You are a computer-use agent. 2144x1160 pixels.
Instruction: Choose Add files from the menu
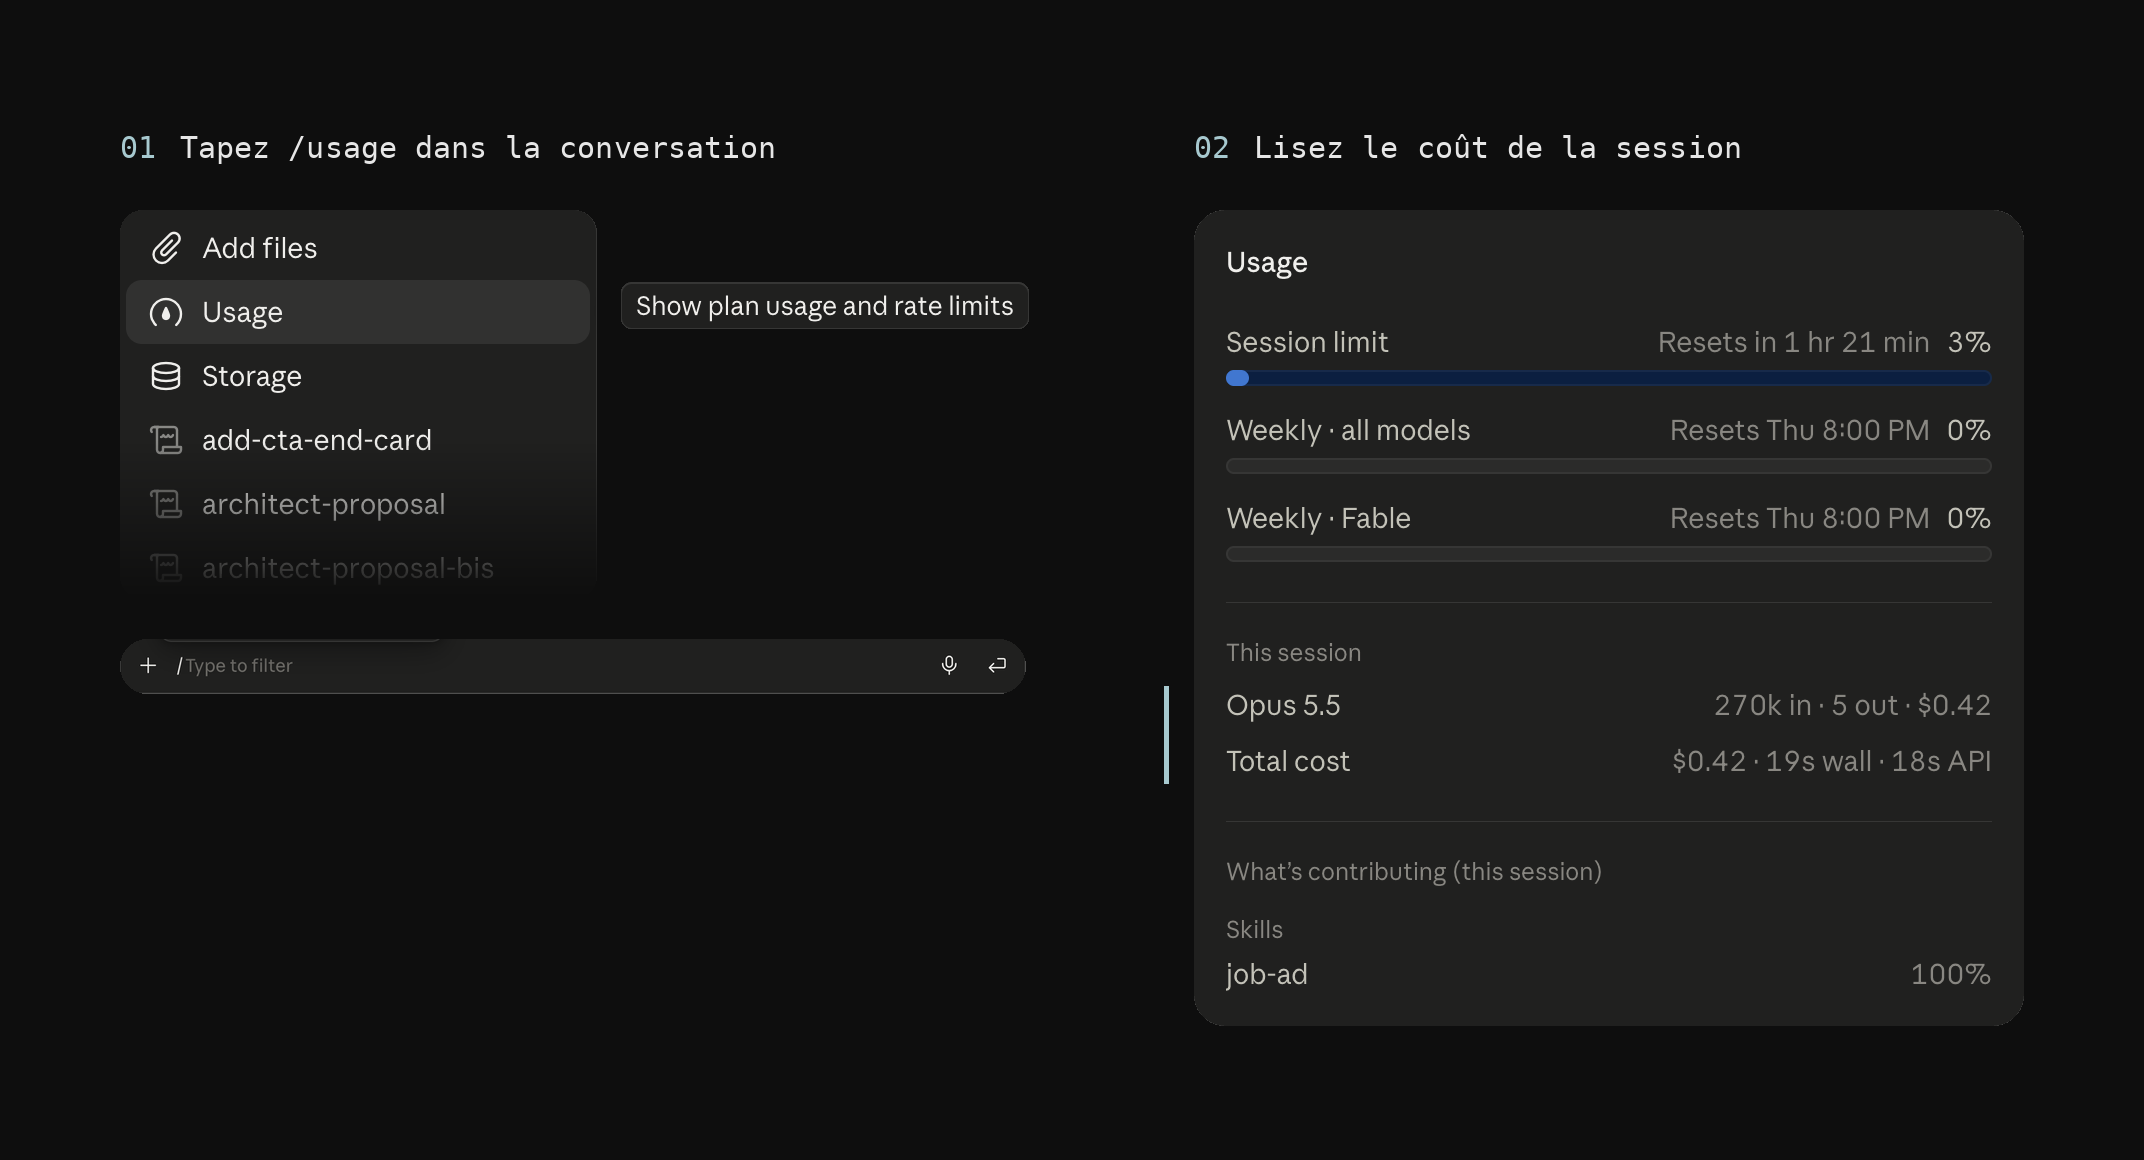click(358, 248)
